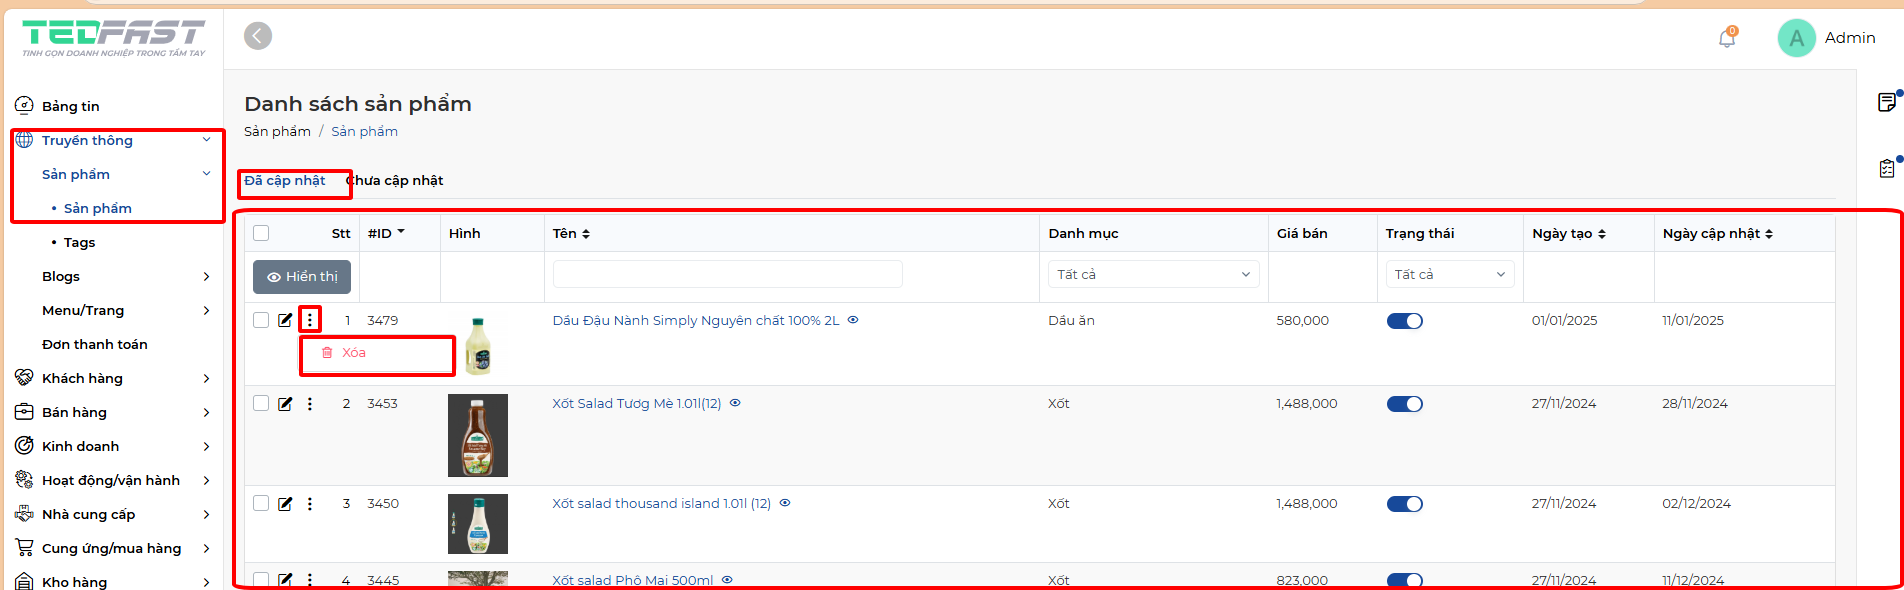Open the notes icon on right sidebar

point(1886,102)
